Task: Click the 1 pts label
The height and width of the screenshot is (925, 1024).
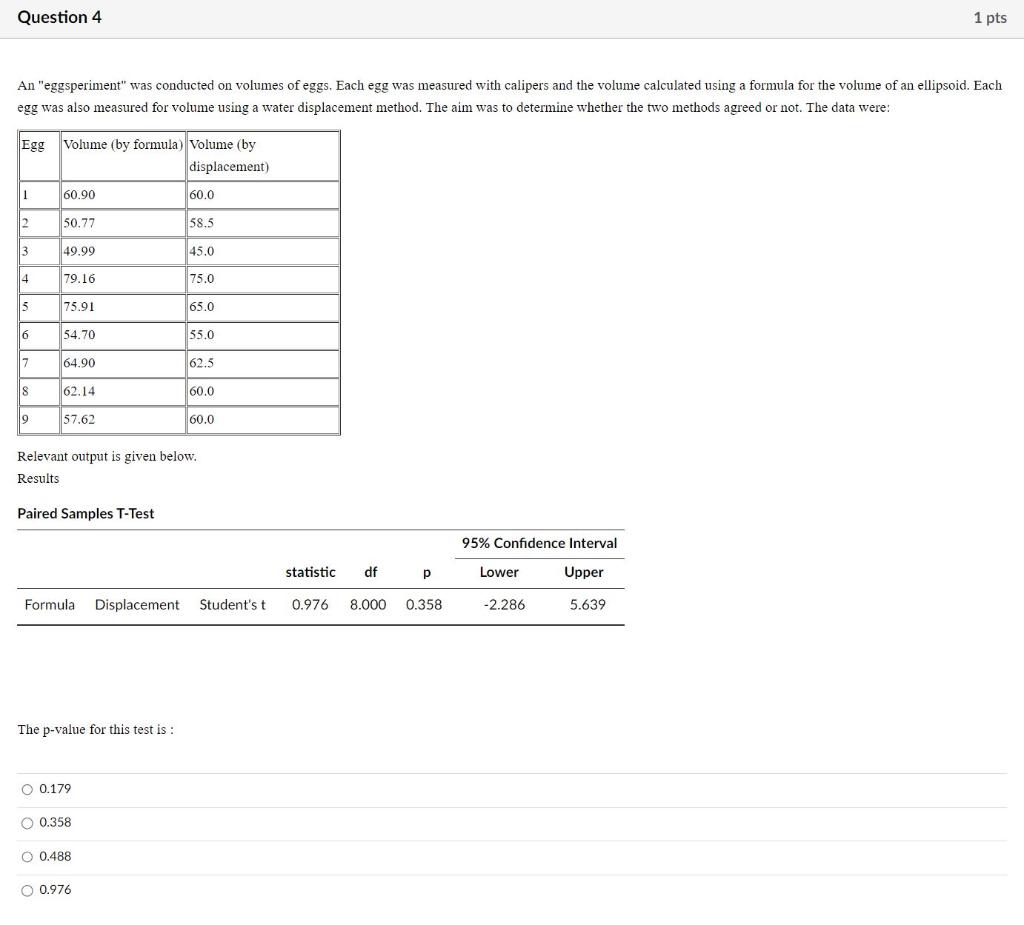Action: coord(989,18)
